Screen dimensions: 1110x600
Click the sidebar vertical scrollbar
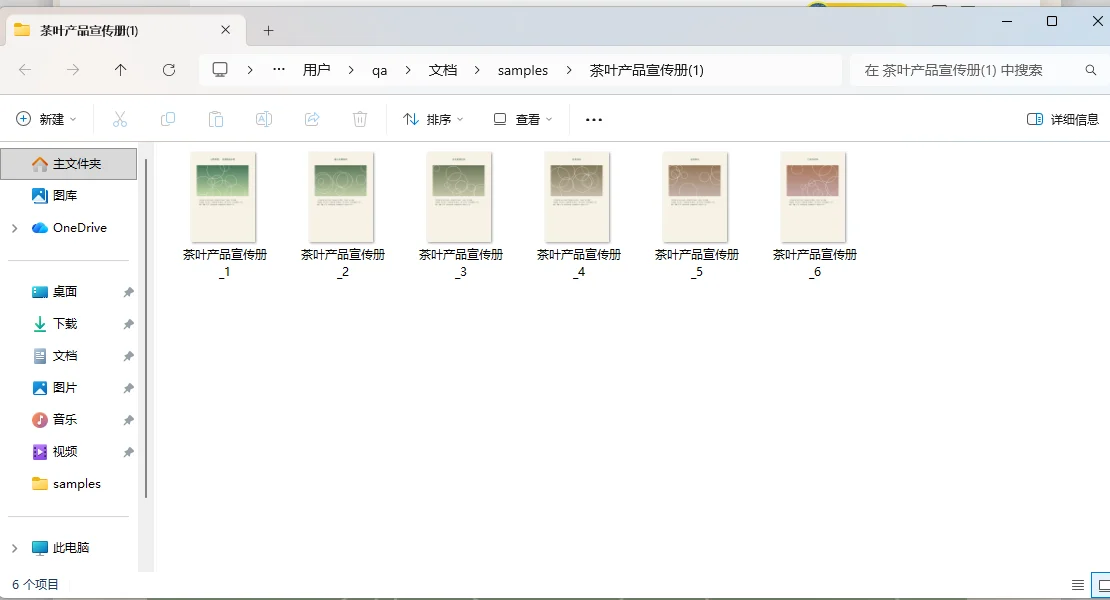tap(146, 328)
